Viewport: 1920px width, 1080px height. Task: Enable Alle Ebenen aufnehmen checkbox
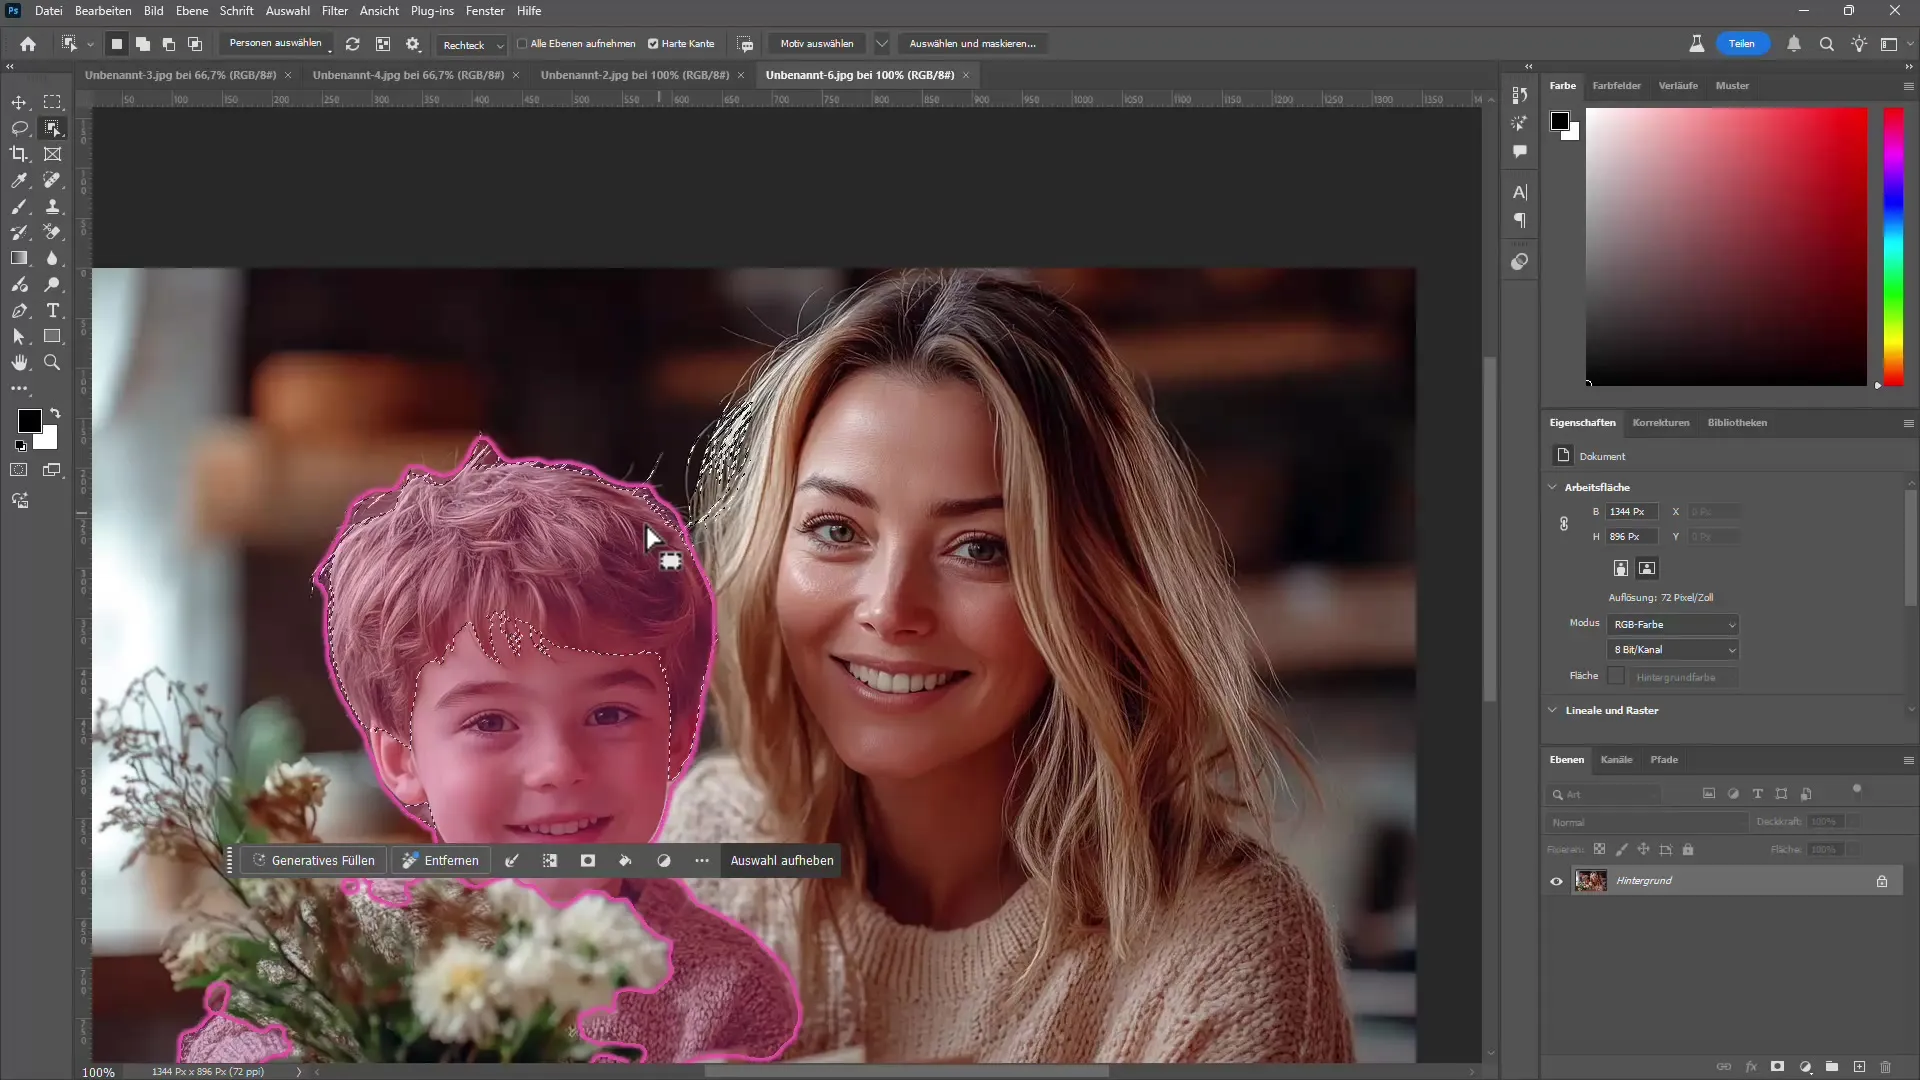pos(522,44)
